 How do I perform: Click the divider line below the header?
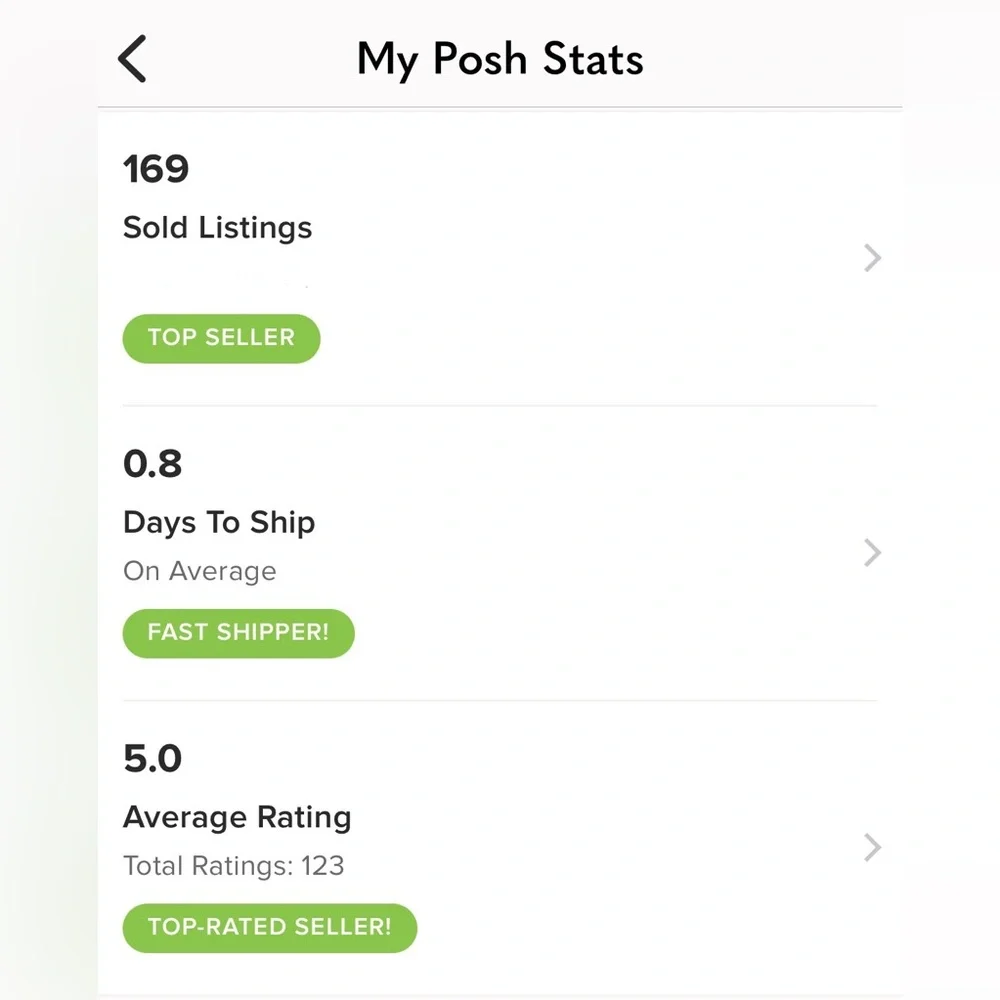[500, 107]
